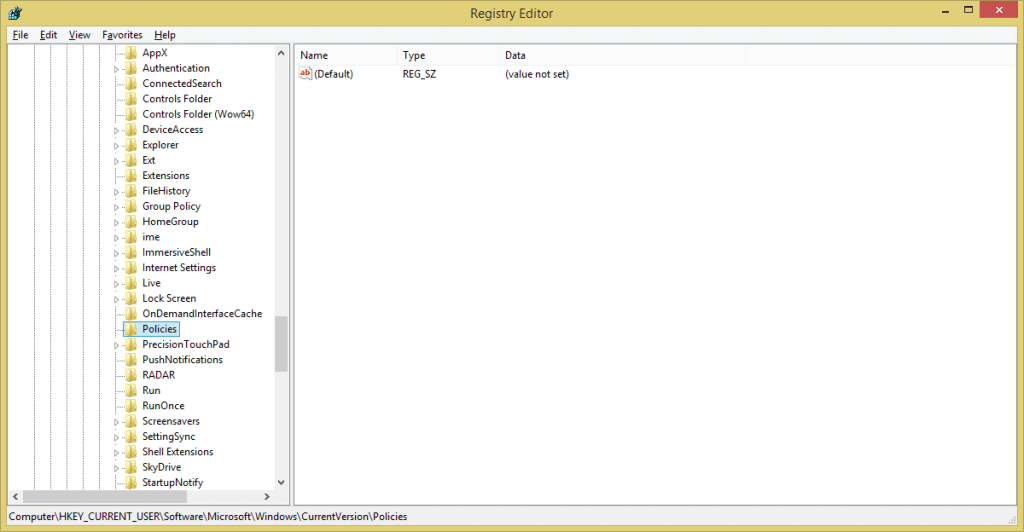The width and height of the screenshot is (1024, 532).
Task: Open the View menu
Action: pos(80,35)
